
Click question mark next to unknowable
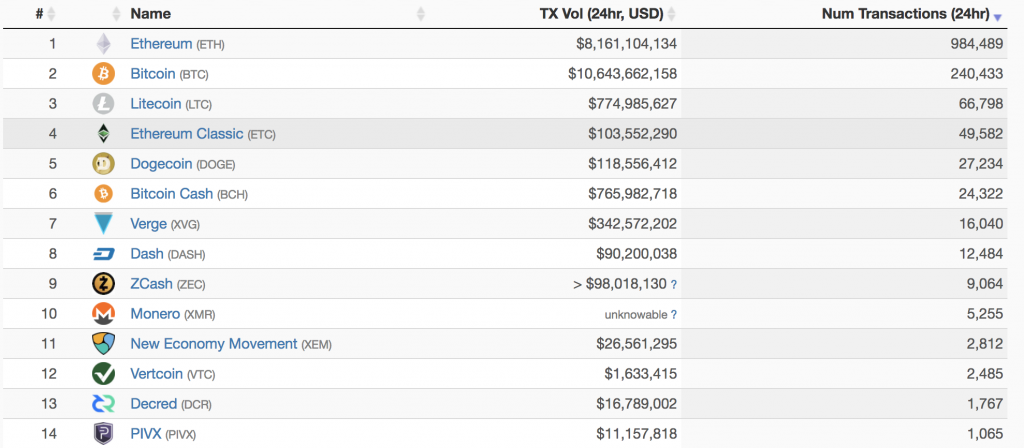pyautogui.click(x=673, y=314)
